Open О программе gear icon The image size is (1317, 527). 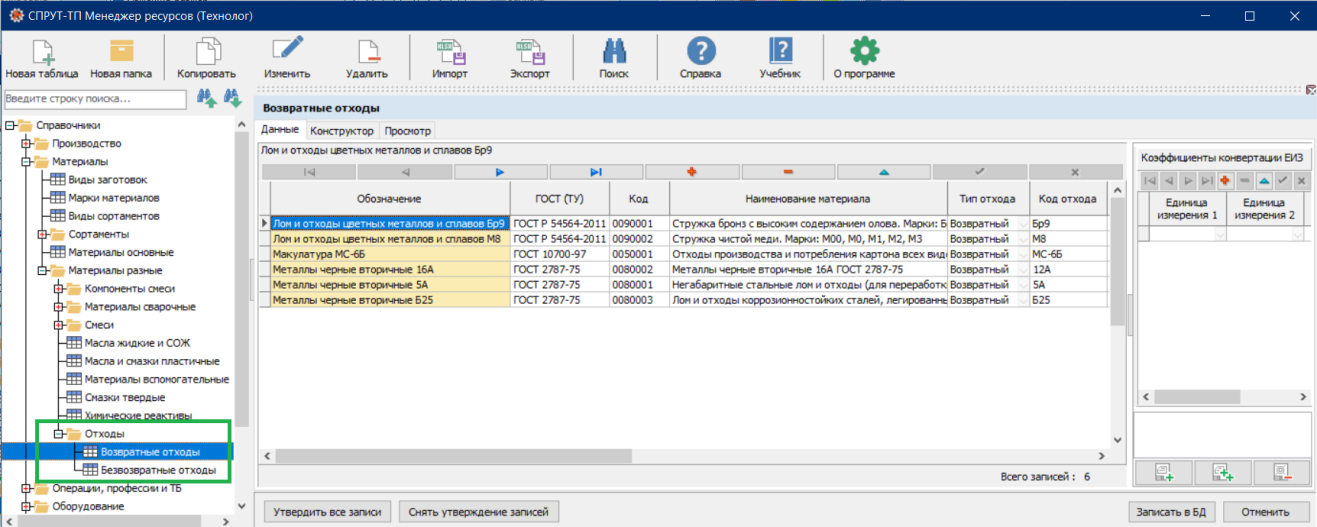[864, 52]
